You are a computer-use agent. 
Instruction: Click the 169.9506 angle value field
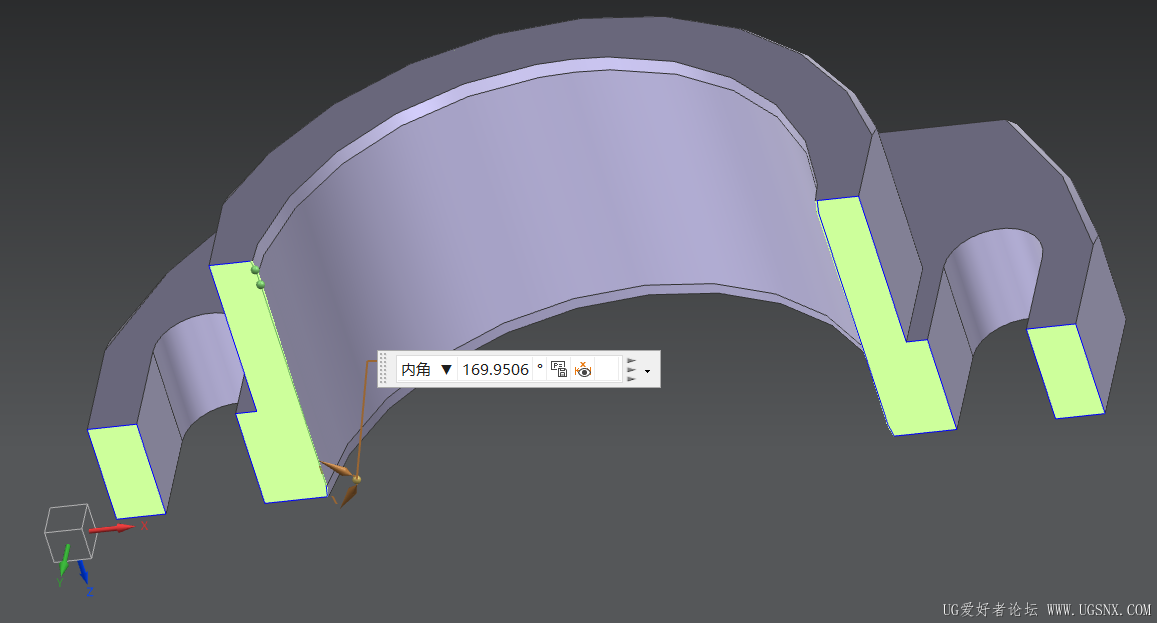pyautogui.click(x=495, y=369)
